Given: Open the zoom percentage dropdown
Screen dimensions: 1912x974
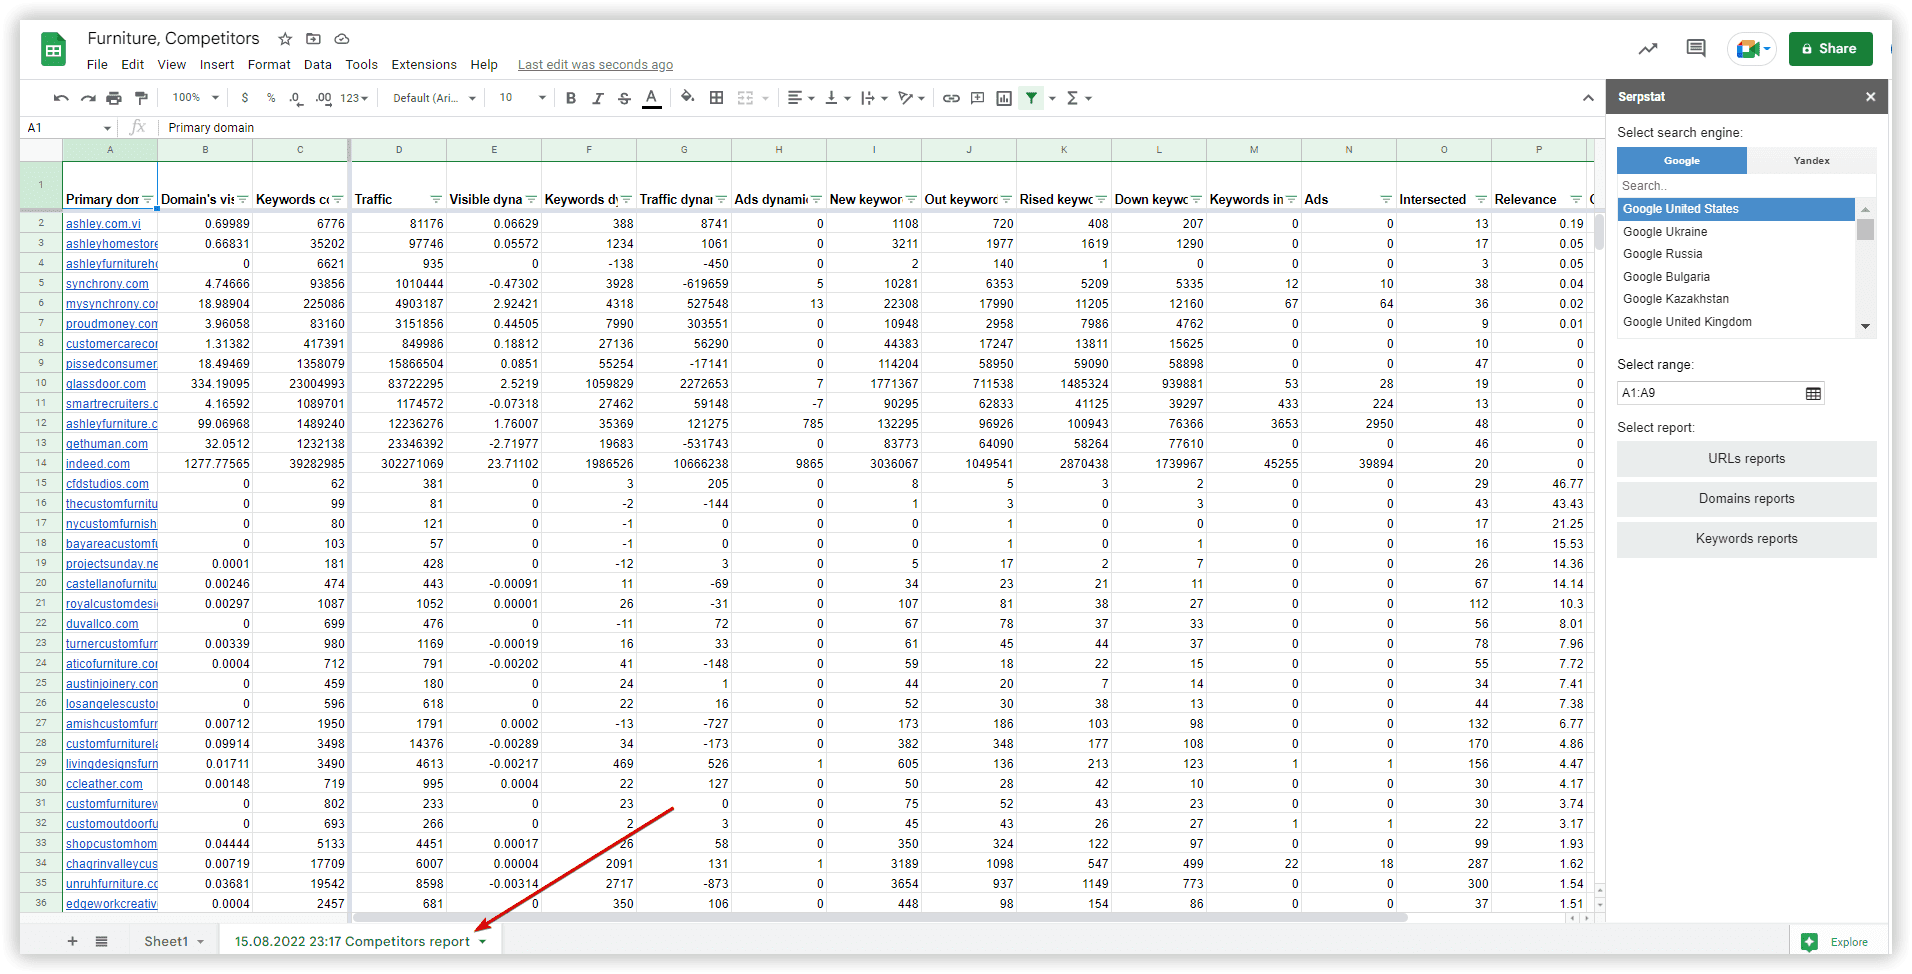Looking at the screenshot, I should point(194,97).
